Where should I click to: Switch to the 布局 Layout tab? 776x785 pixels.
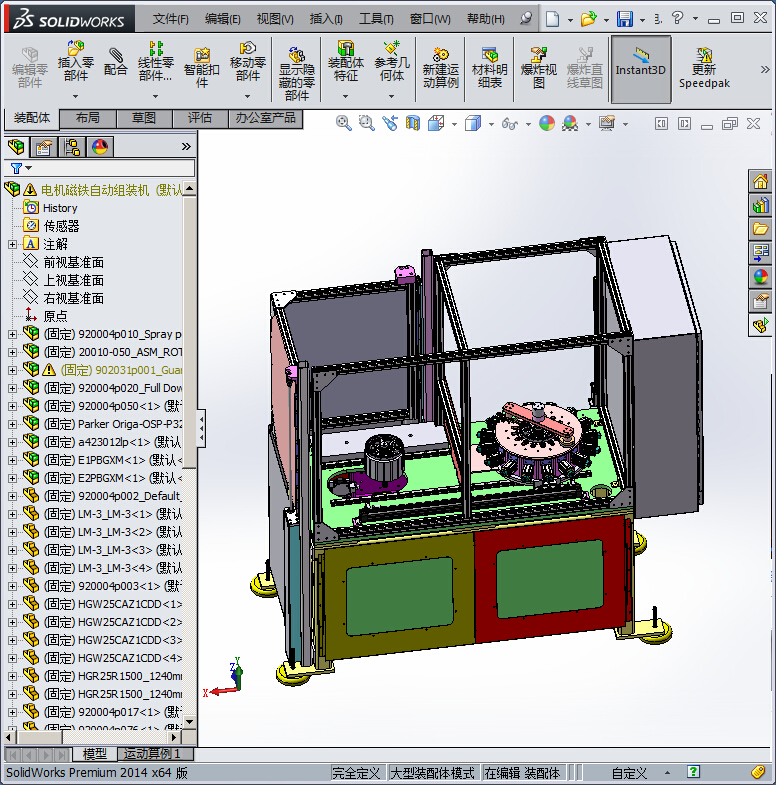click(88, 119)
